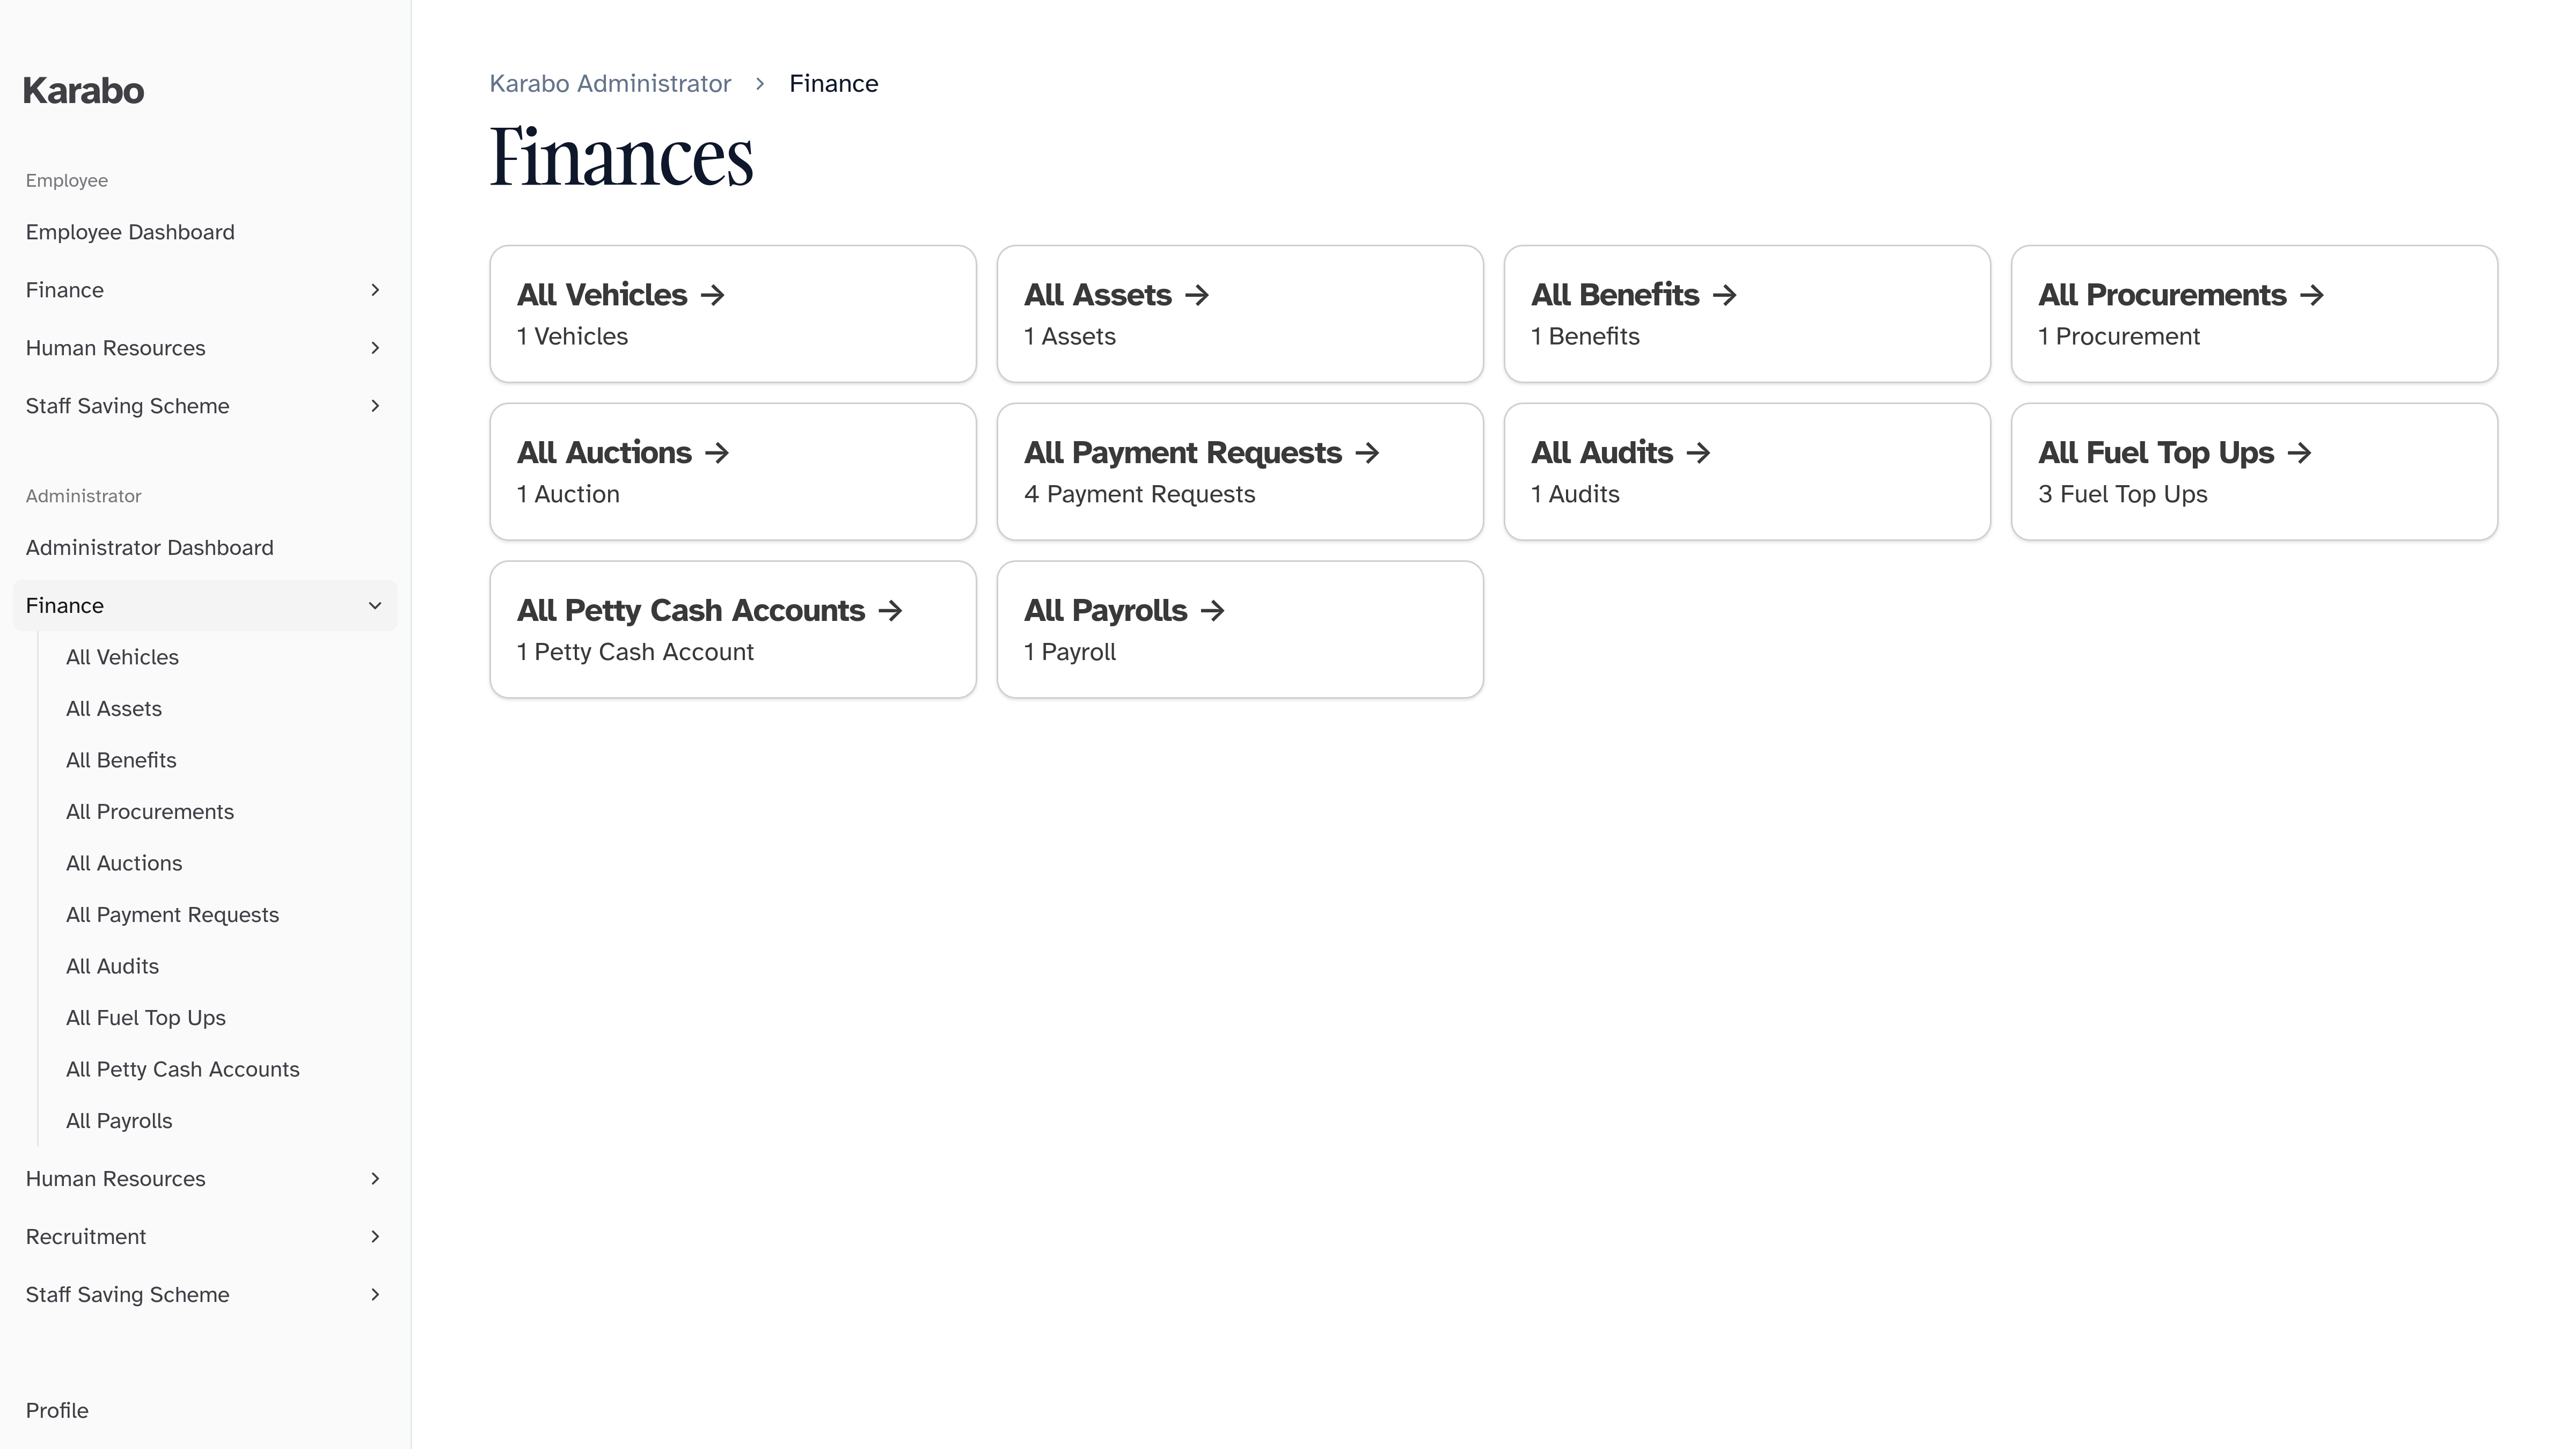Viewport: 2576px width, 1449px height.
Task: Click the arrow icon beside All Vehicles card
Action: tap(713, 295)
